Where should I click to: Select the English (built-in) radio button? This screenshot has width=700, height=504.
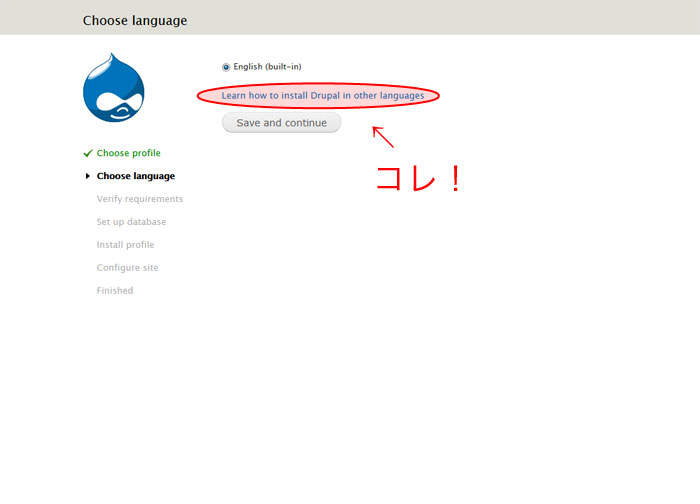(x=226, y=67)
